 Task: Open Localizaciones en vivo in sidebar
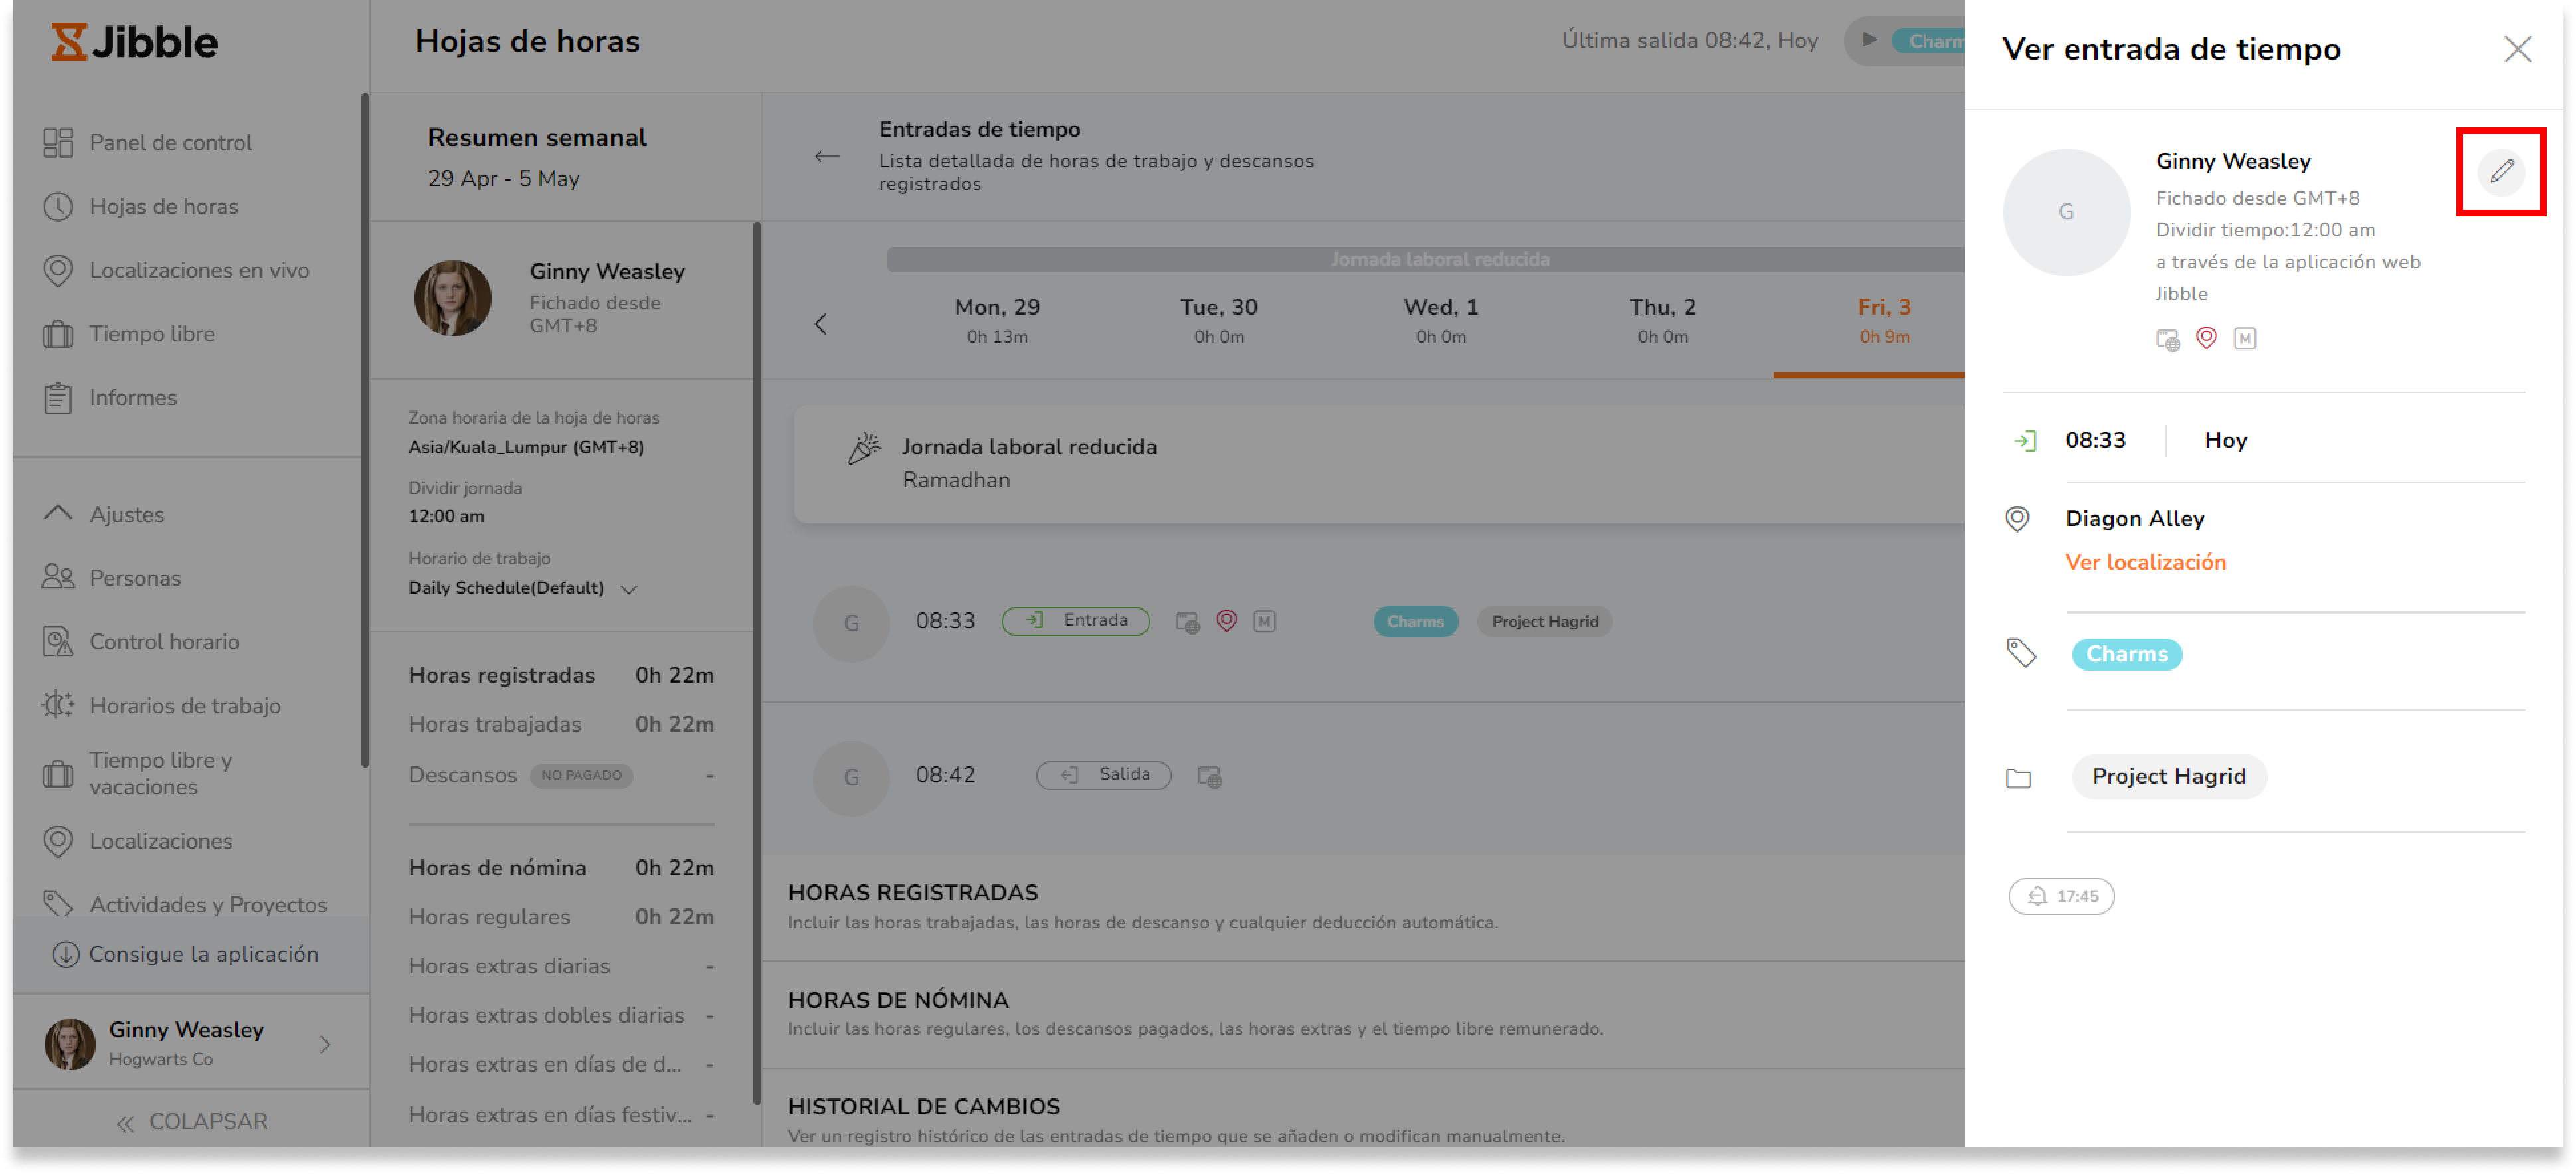(176, 270)
